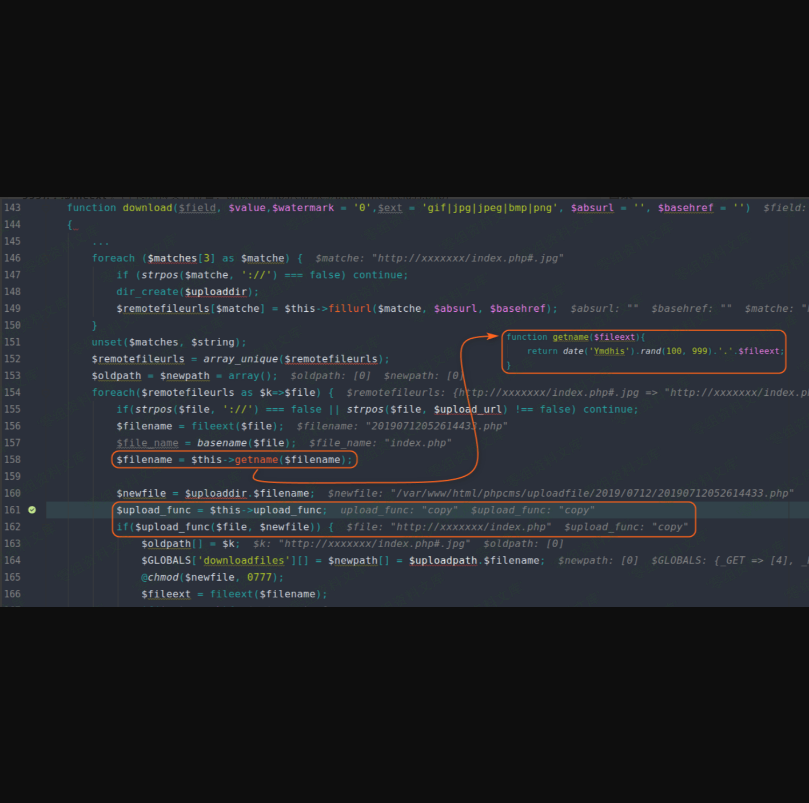Click the basename function on line 157
The image size is (809, 803).
(220, 442)
